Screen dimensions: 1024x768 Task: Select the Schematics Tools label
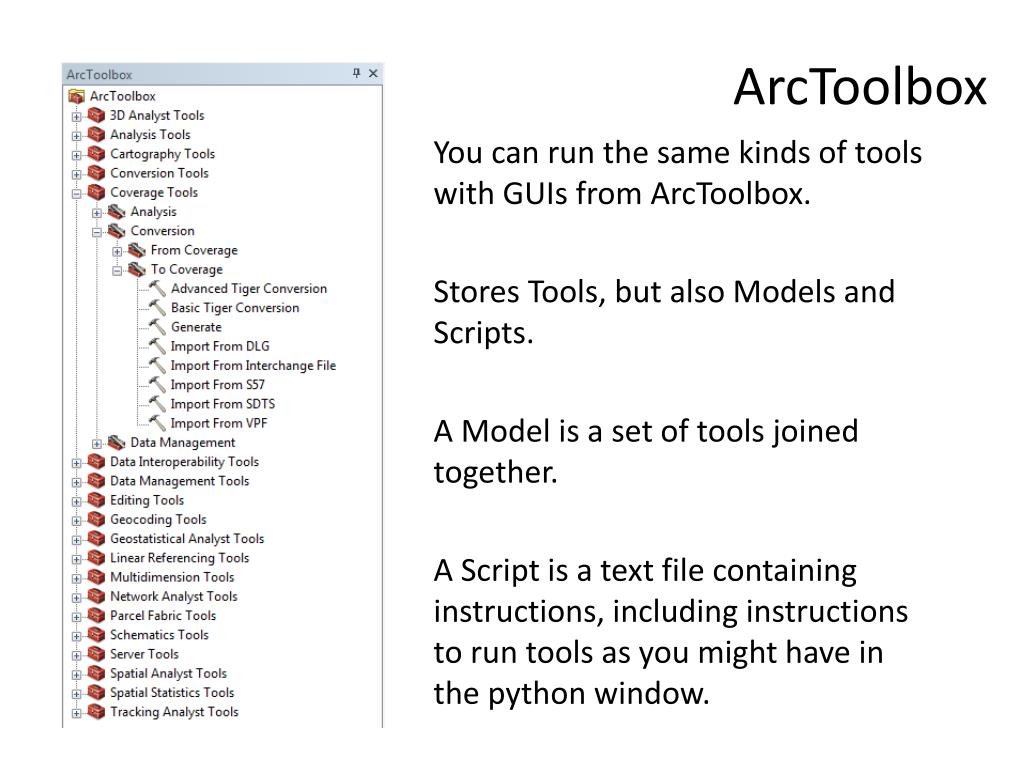(159, 635)
